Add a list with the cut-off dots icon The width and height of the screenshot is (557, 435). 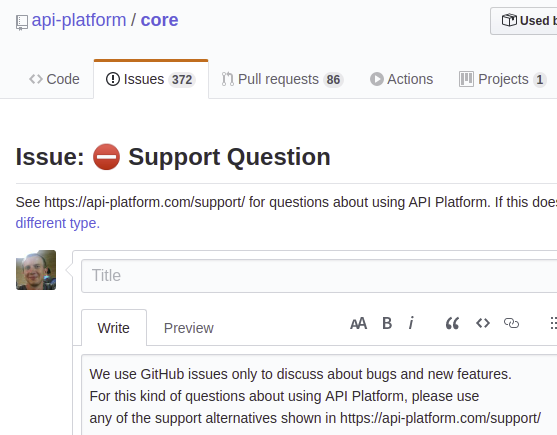(x=553, y=323)
